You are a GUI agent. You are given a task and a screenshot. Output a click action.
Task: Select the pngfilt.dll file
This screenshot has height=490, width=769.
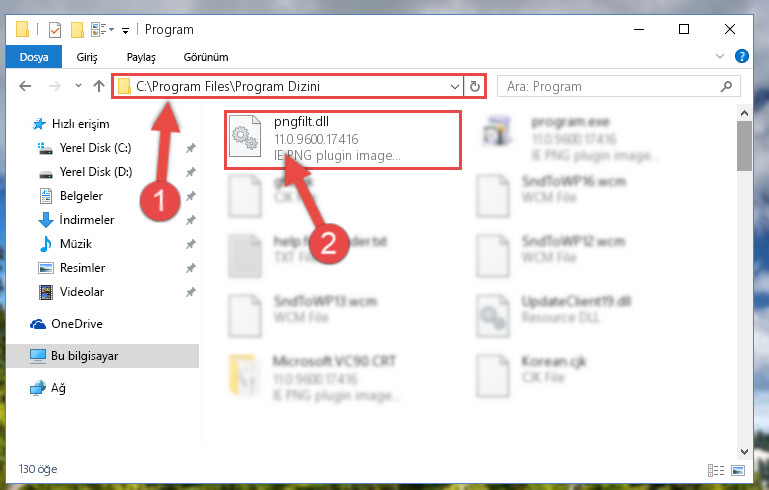click(343, 140)
